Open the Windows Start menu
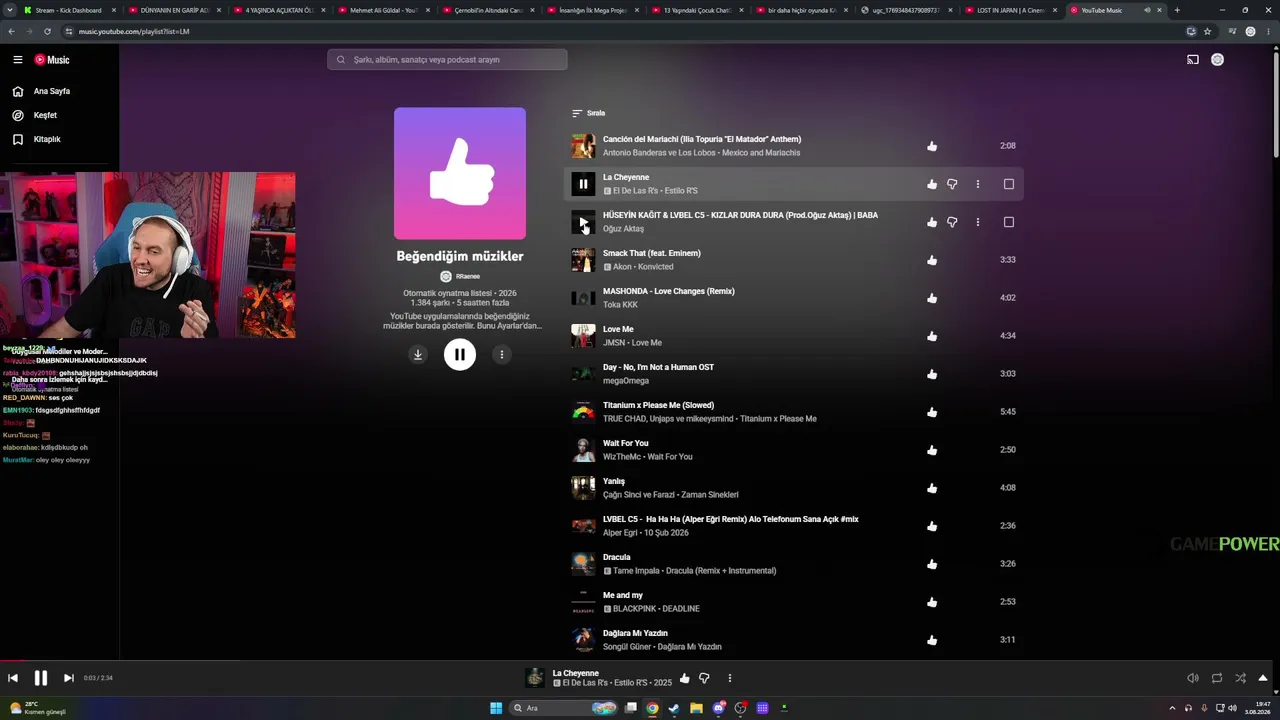1280x720 pixels. pos(496,708)
